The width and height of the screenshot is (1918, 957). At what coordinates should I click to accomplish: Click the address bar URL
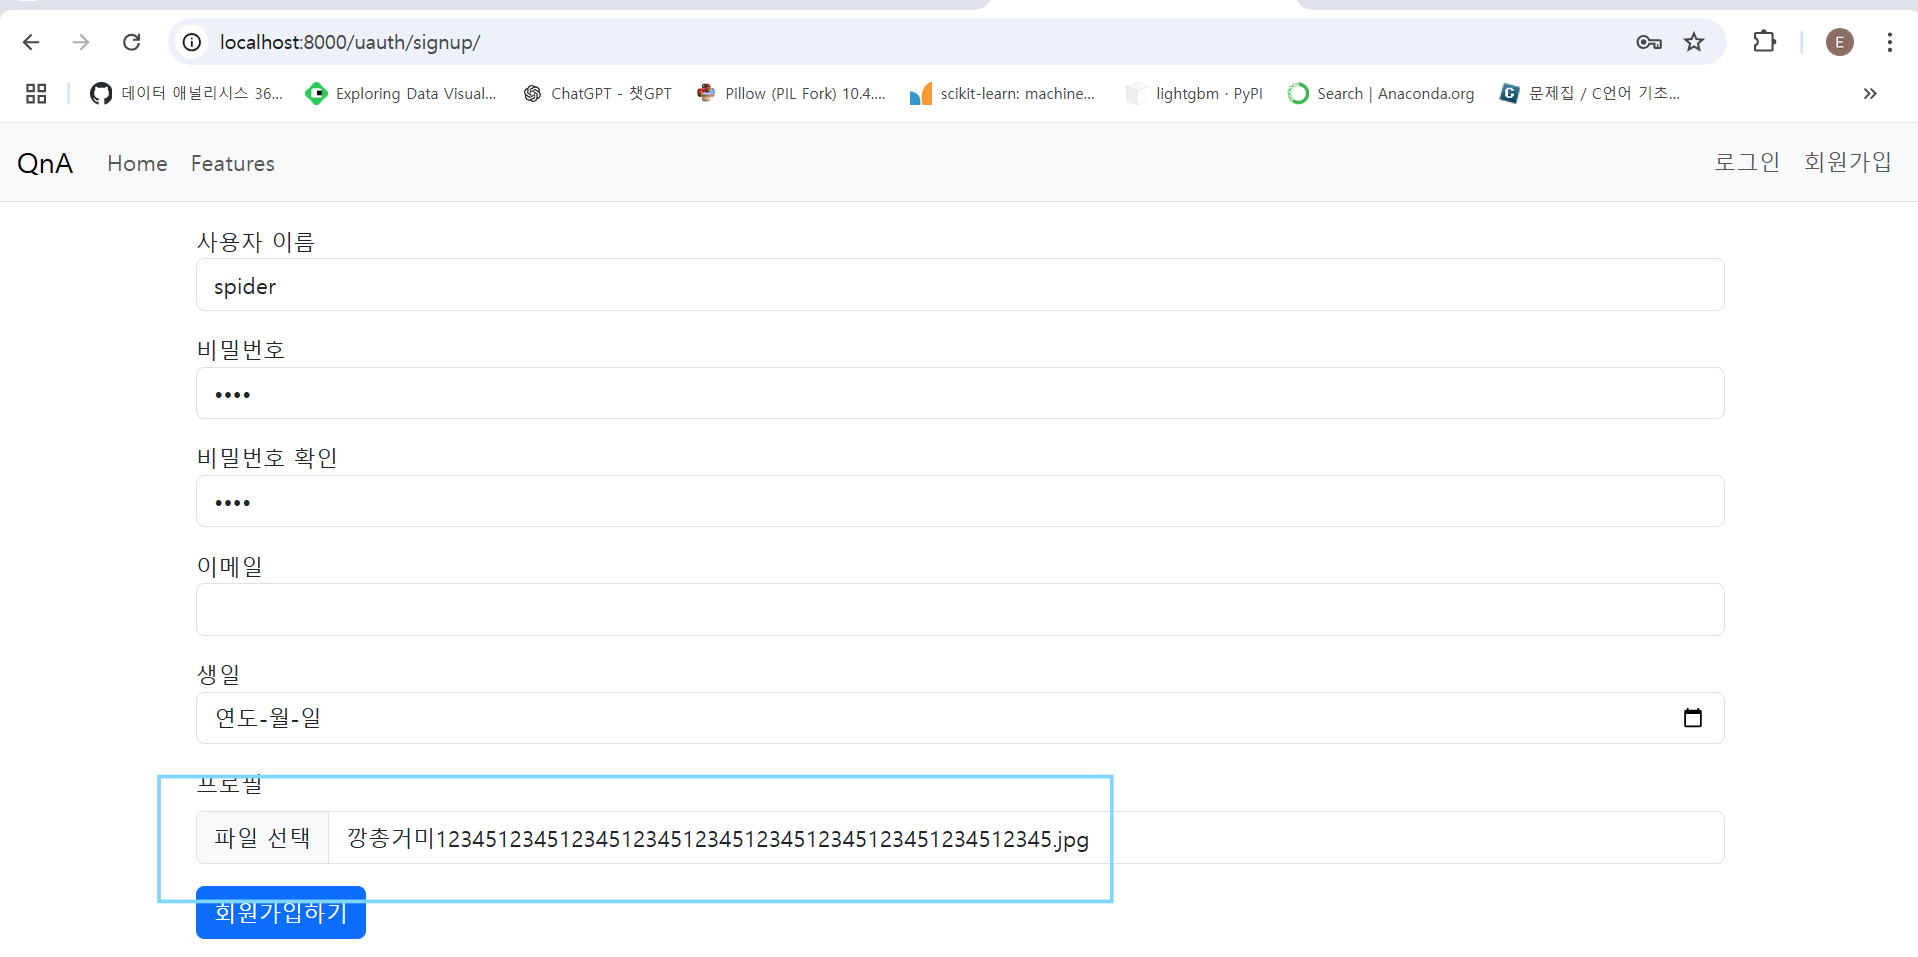[350, 42]
